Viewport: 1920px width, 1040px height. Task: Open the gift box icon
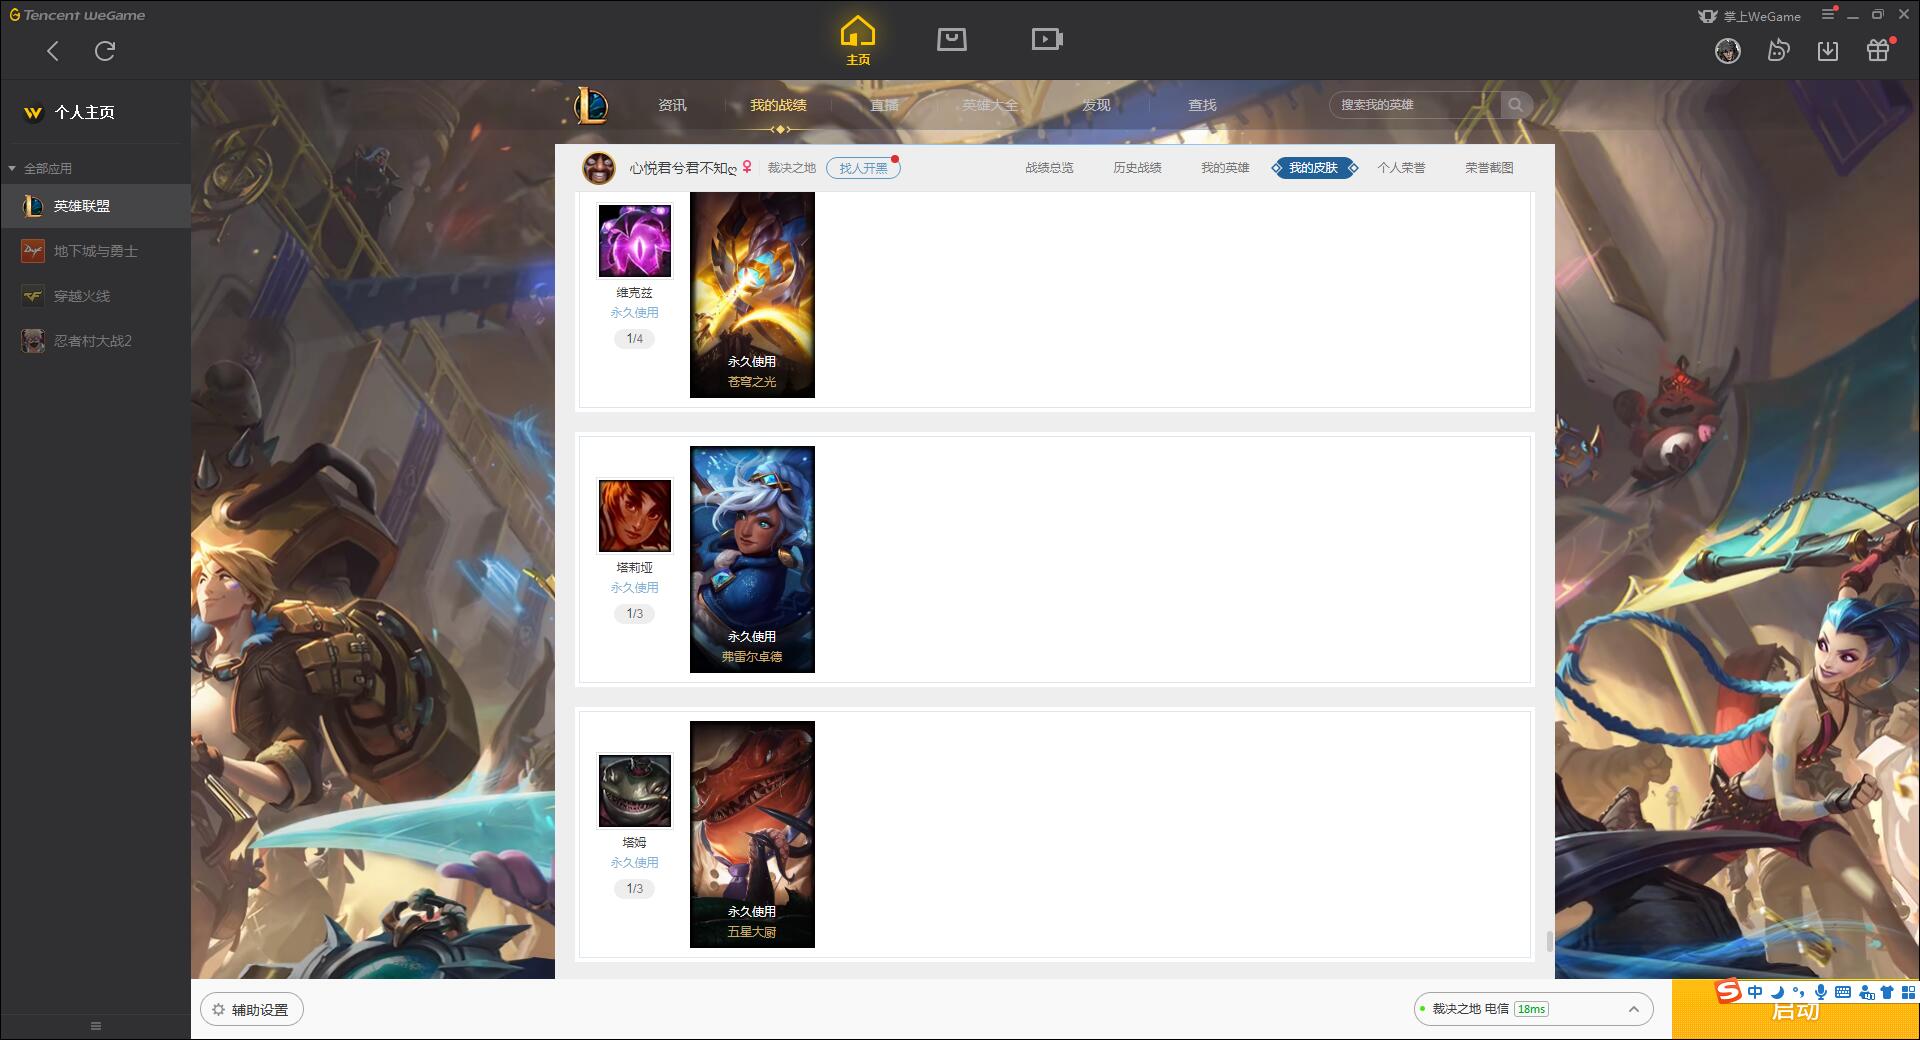coord(1877,51)
